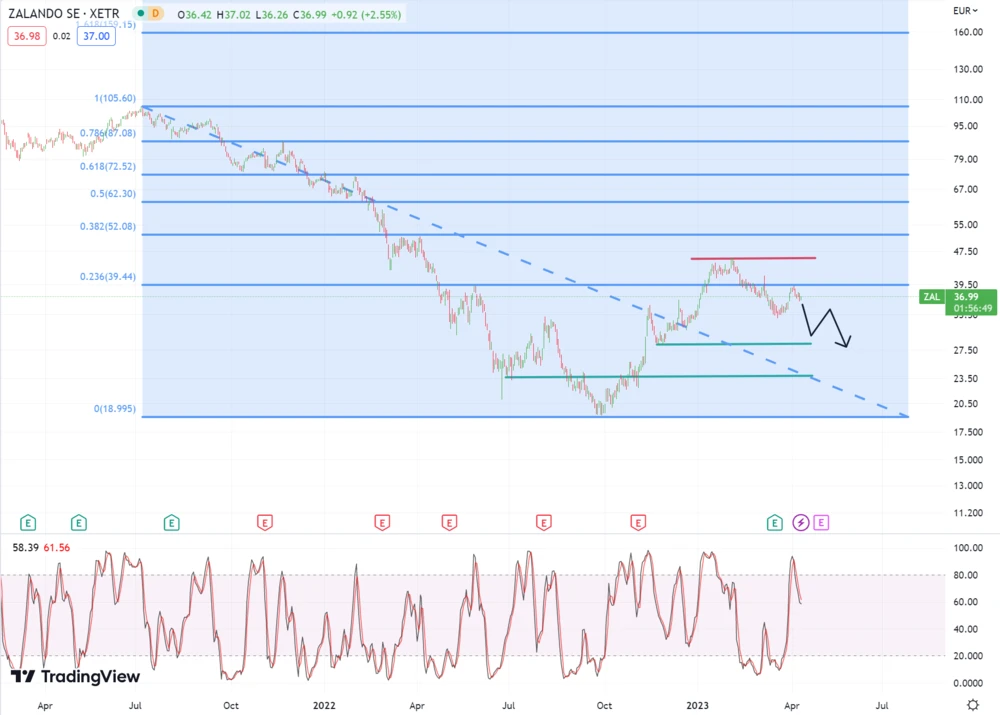
Task: Select the upper green support line
Action: click(733, 344)
